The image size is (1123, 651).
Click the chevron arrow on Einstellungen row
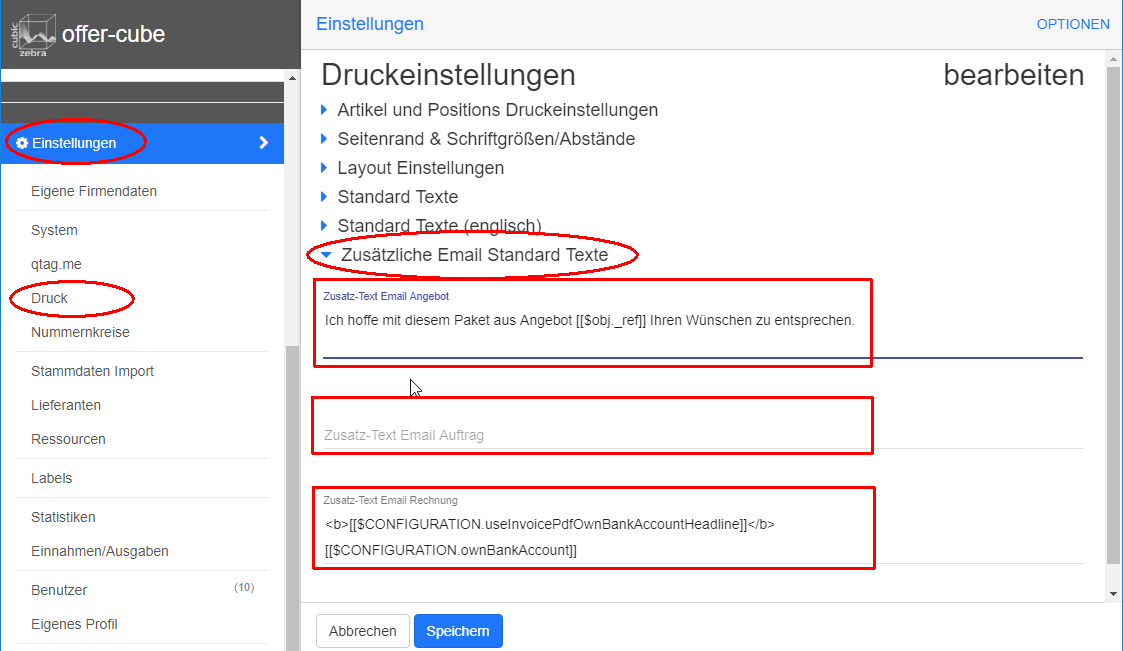coord(264,143)
